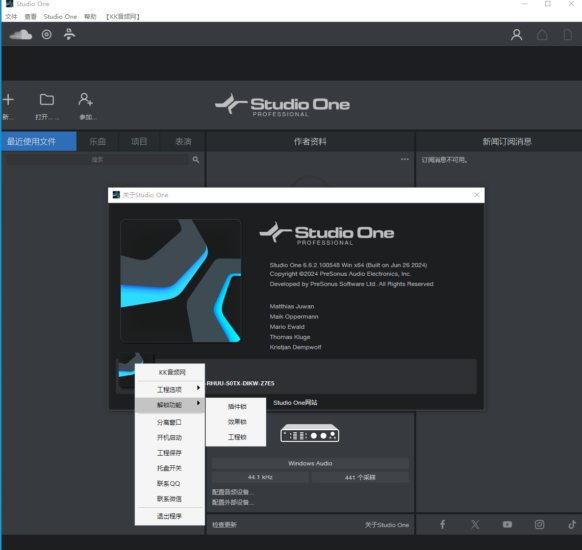582x550 pixels.
Task: Click the circular target icon beside SoundCloud
Action: coord(46,35)
